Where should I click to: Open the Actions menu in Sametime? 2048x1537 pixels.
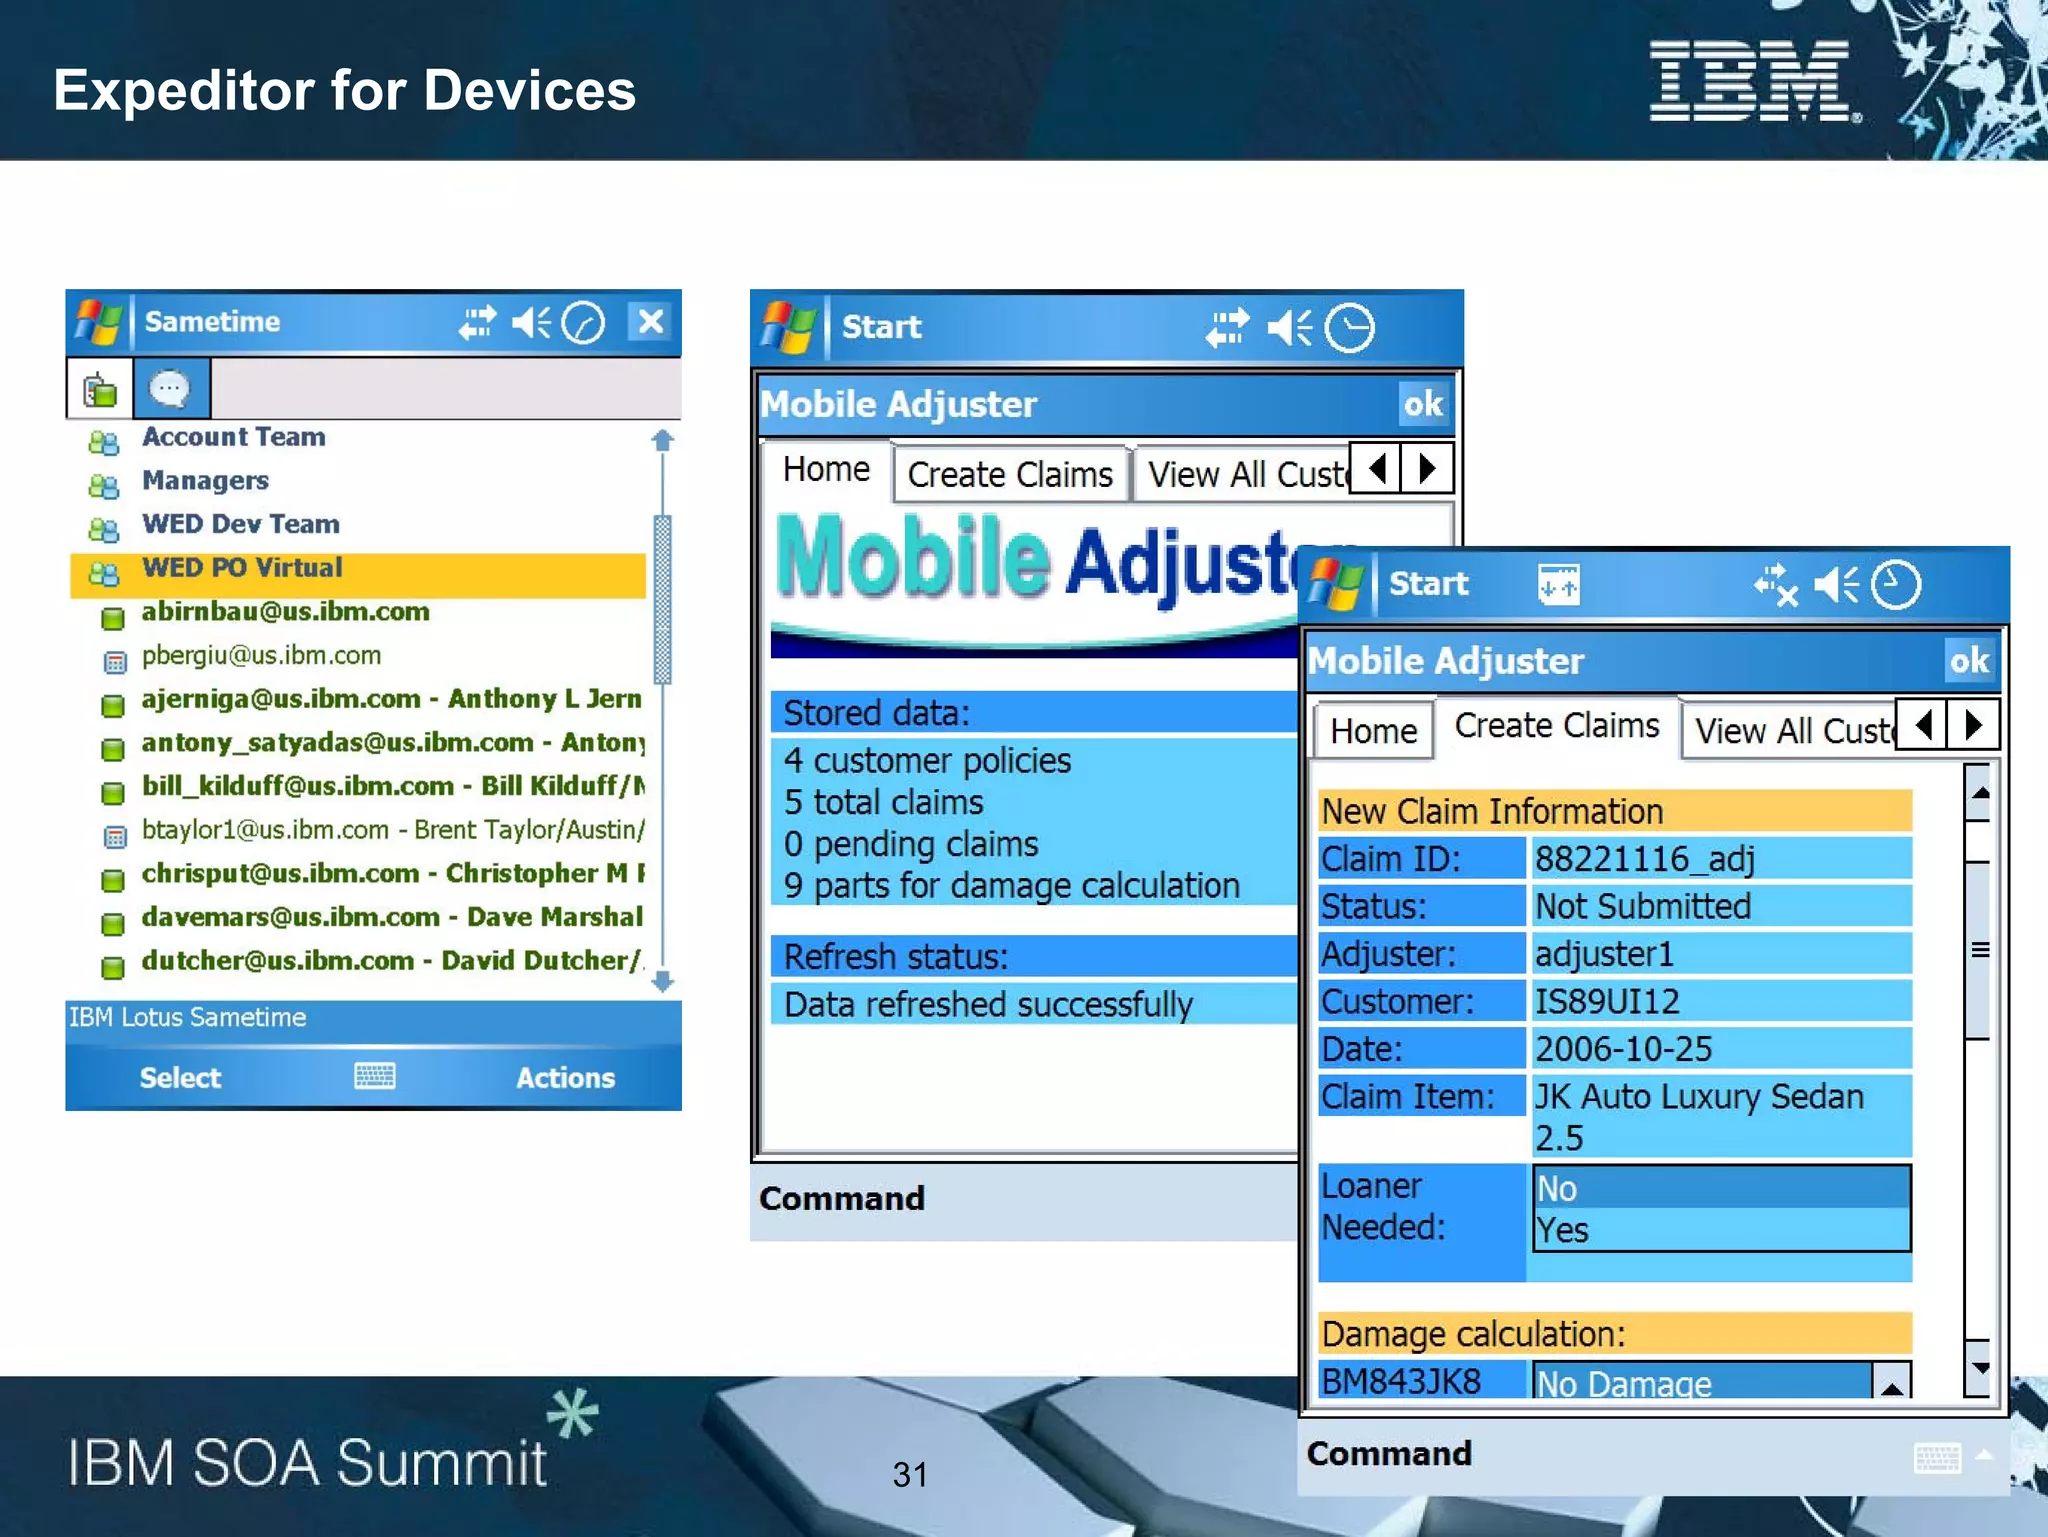565,1078
